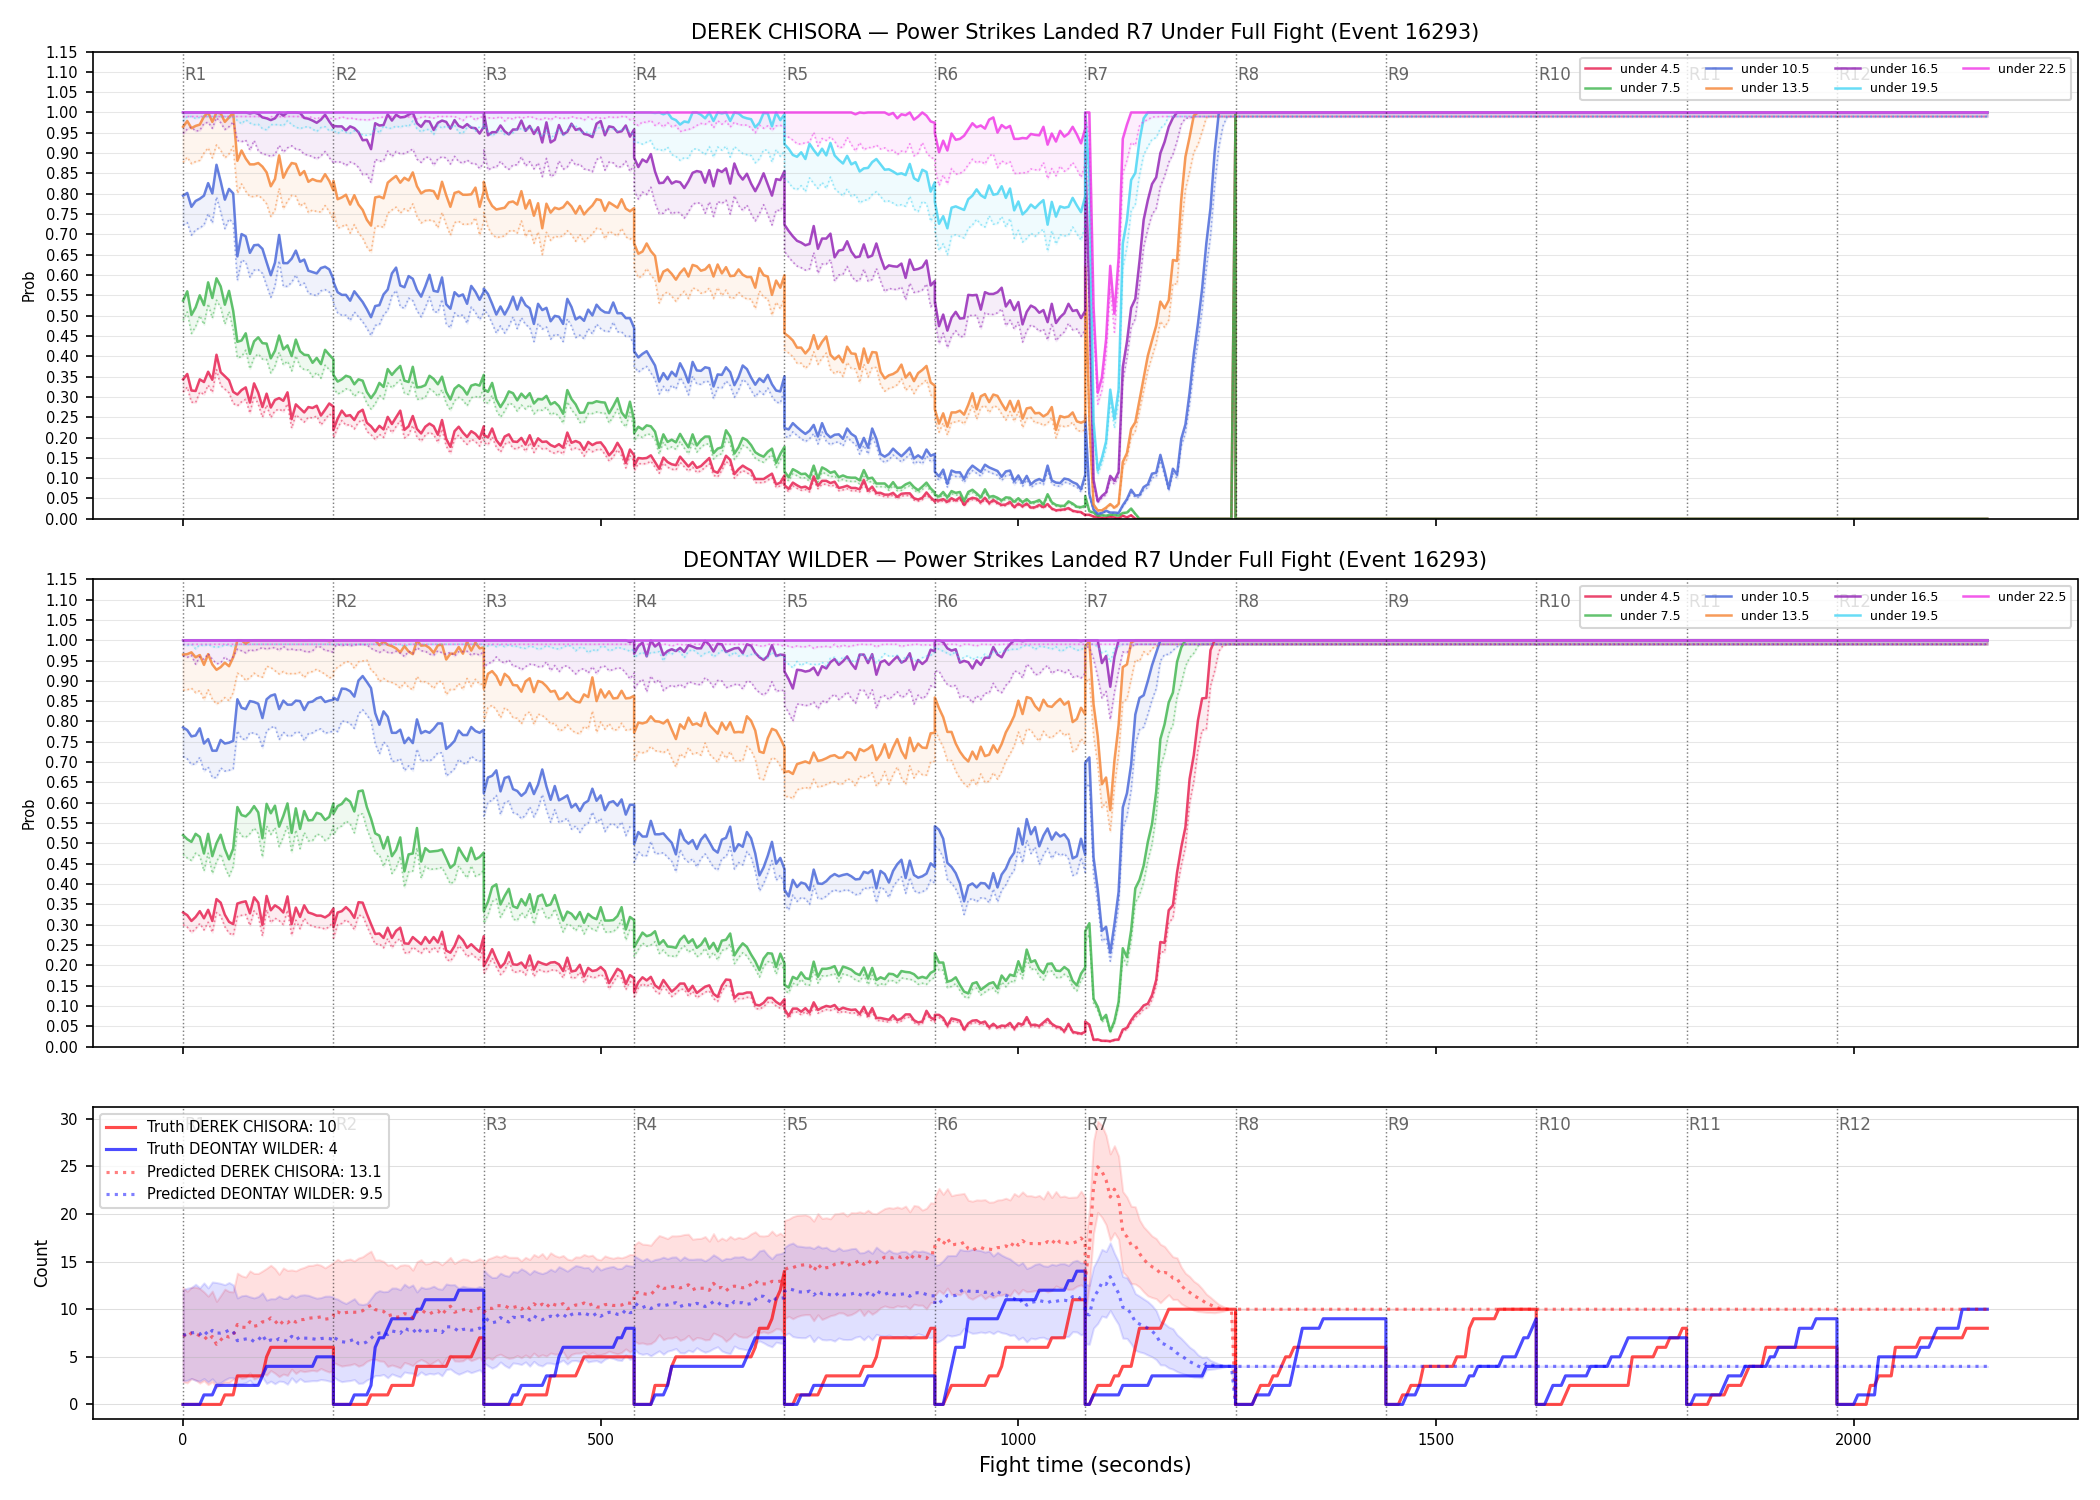Click the x-axis tick label '0'
The width and height of the screenshot is (2100, 1500).
click(183, 1439)
